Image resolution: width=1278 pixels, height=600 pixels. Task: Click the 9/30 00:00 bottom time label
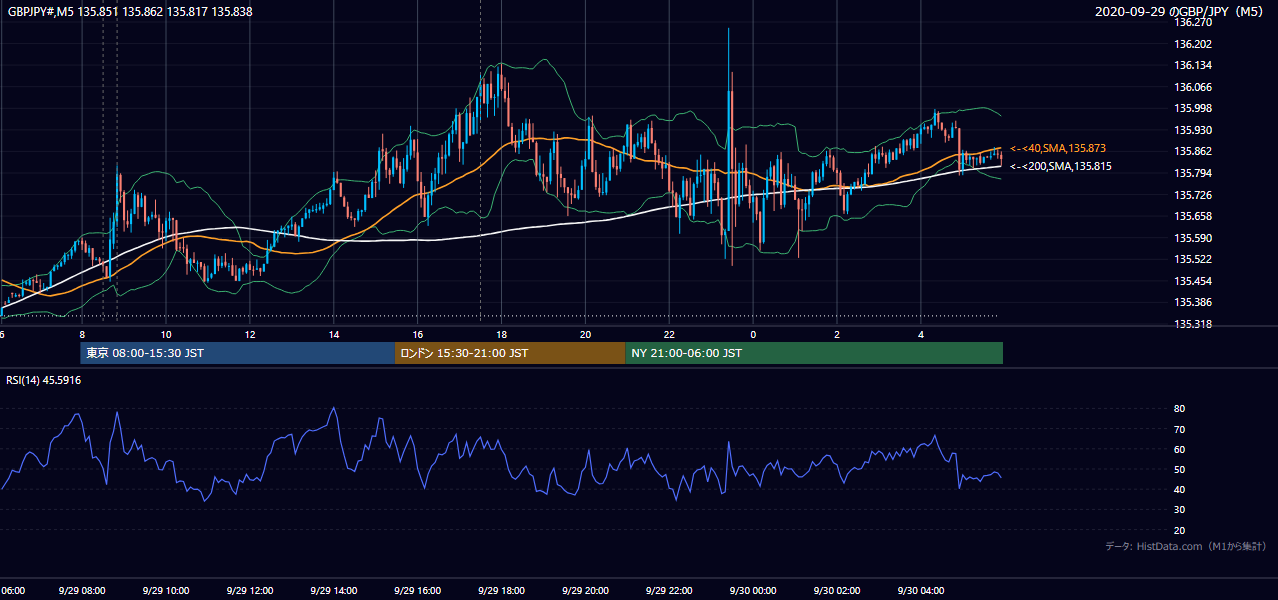754,591
